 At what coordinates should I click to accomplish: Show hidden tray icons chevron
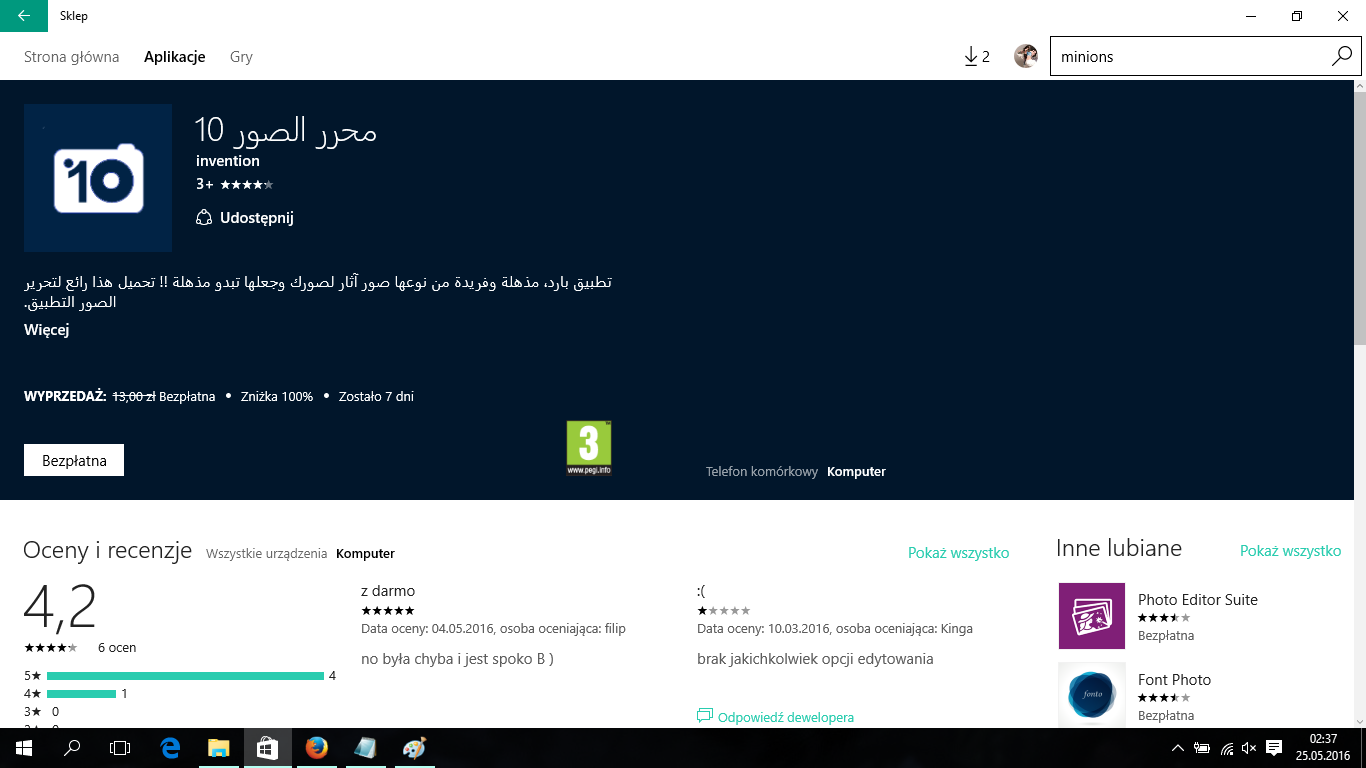(x=1178, y=748)
